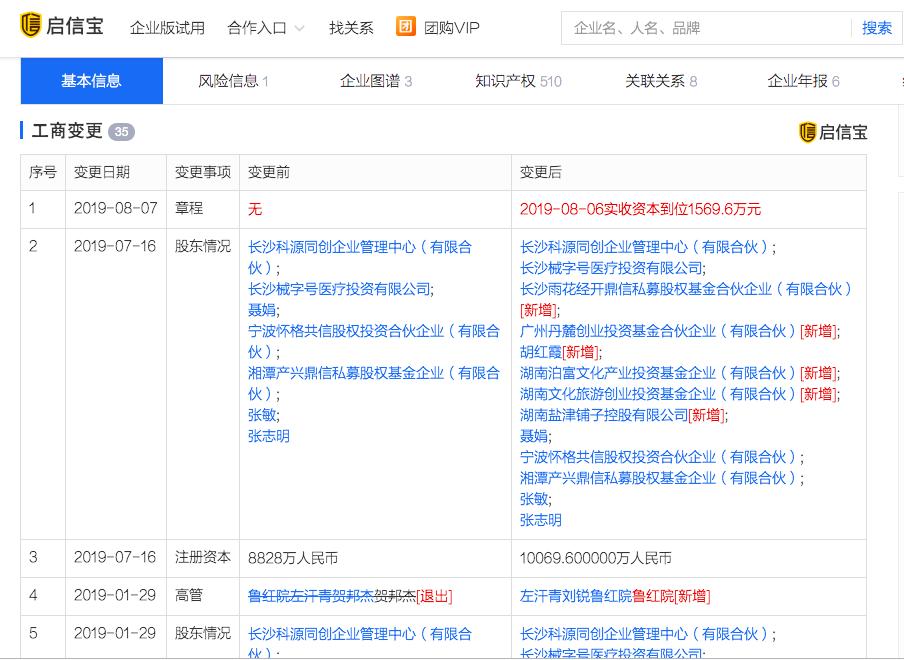
Task: Open the 企业图谱 tab
Action: (376, 81)
